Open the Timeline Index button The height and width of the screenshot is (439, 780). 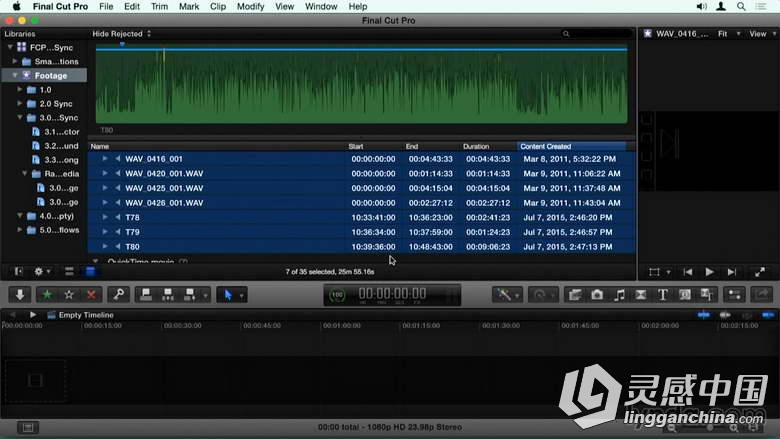click(28, 427)
